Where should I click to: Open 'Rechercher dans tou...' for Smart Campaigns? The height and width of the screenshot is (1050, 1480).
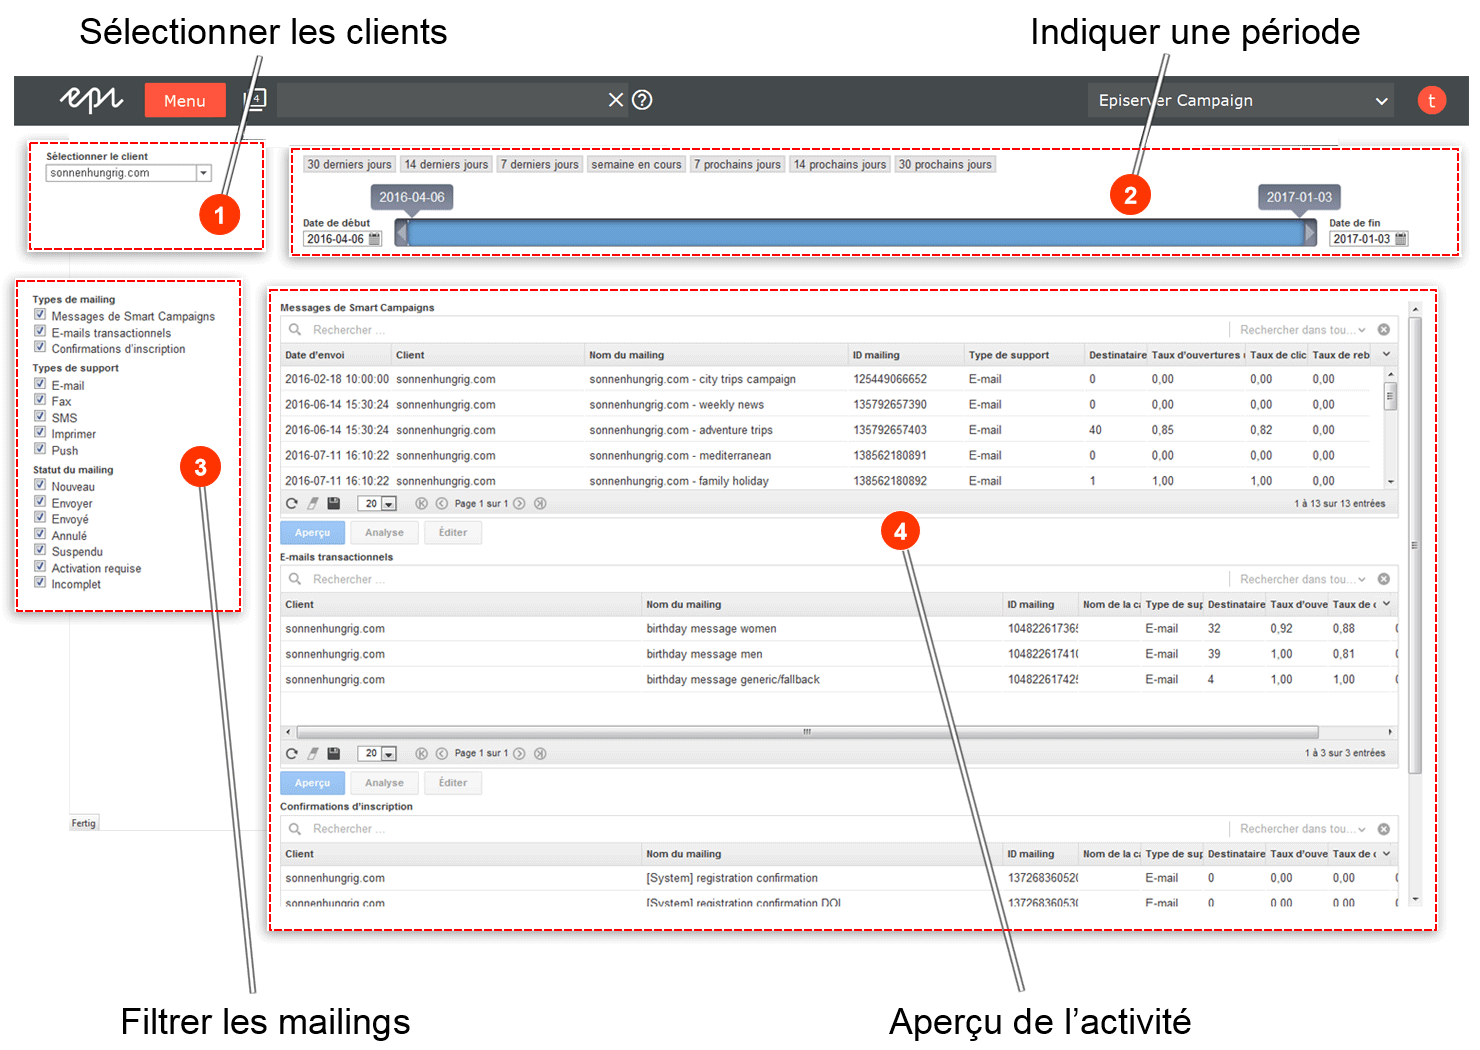tap(1302, 330)
